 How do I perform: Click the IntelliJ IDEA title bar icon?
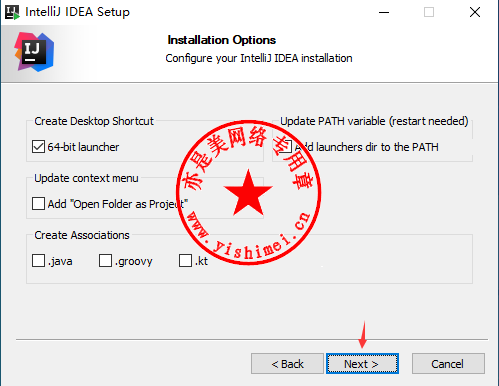tap(12, 12)
